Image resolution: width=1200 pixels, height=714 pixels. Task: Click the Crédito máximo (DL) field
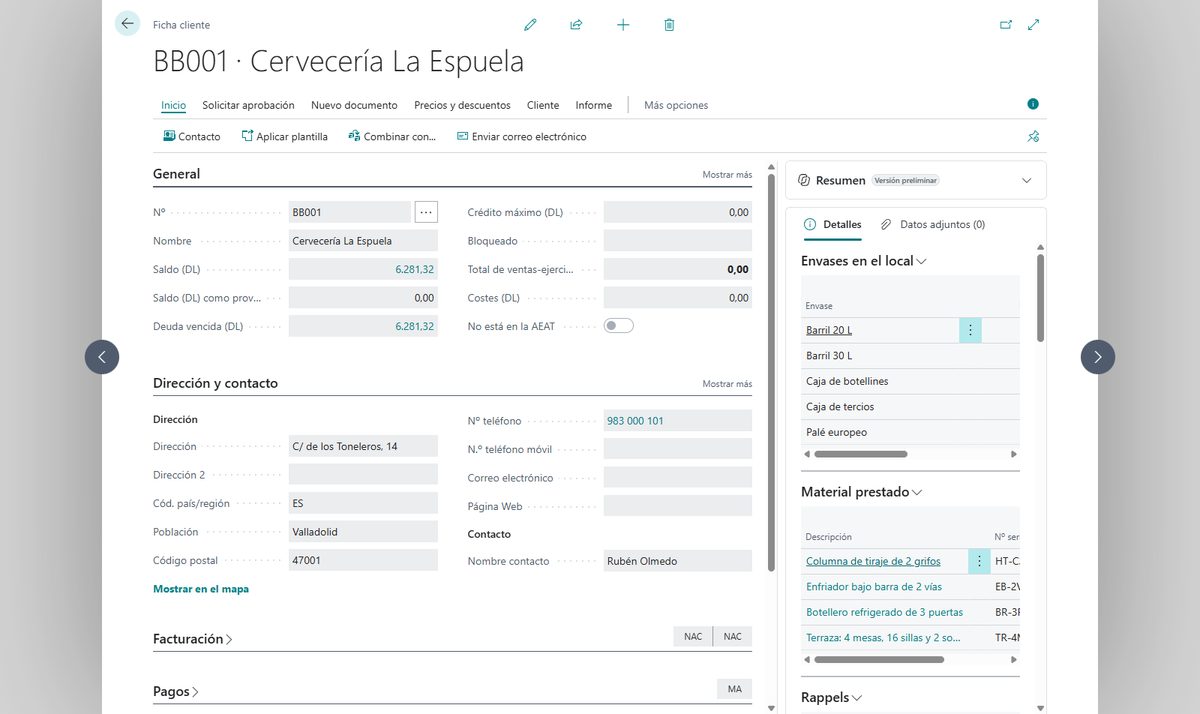(x=678, y=212)
